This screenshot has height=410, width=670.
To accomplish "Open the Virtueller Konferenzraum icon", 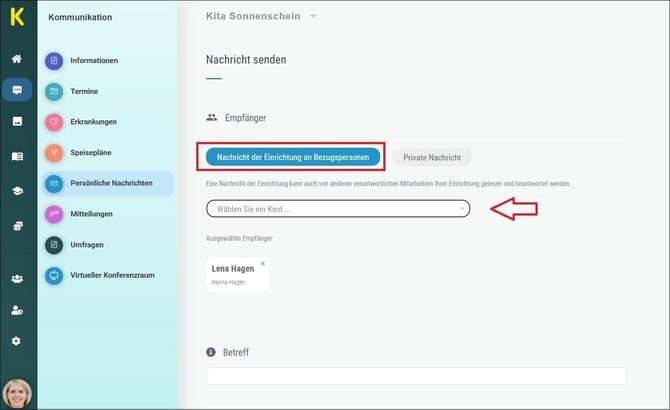I will 54,275.
